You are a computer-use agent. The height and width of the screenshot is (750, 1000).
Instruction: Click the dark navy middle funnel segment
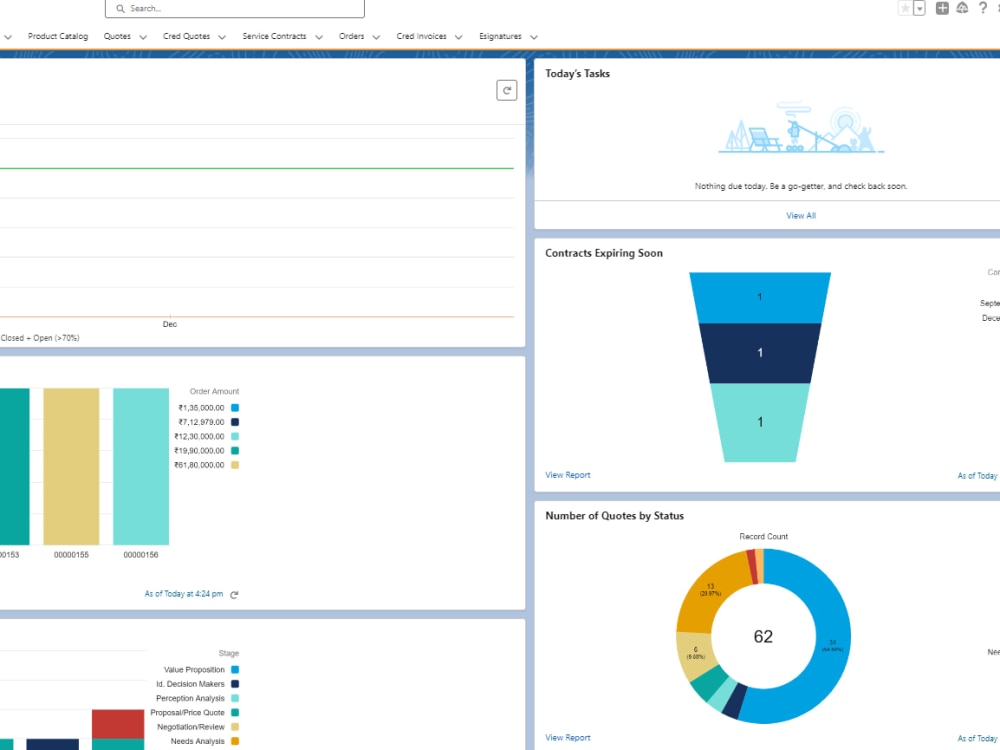(760, 353)
